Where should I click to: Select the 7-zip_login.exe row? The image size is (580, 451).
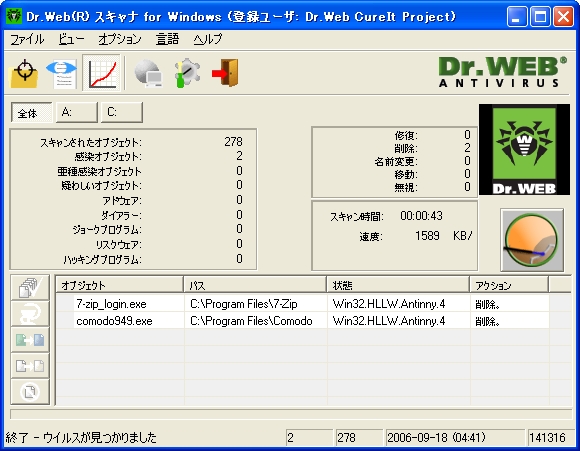(303, 304)
